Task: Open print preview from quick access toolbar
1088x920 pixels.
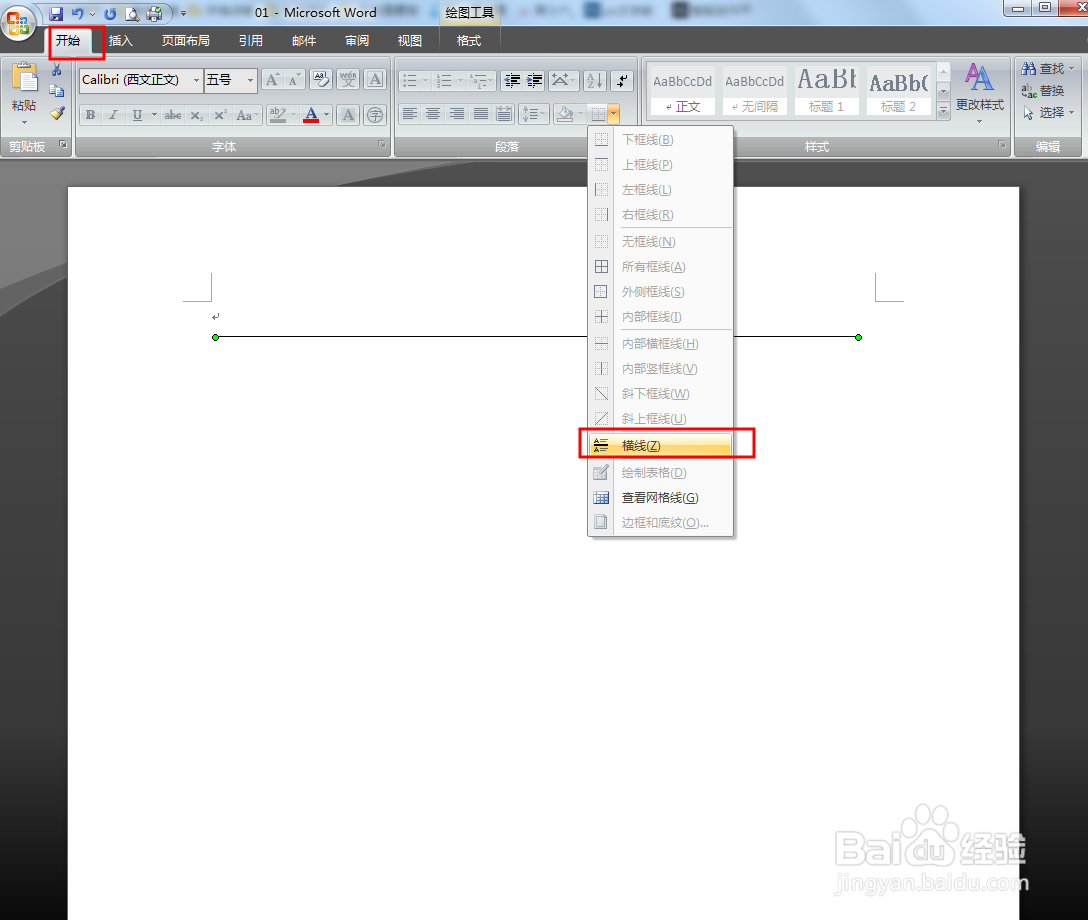Action: 132,13
